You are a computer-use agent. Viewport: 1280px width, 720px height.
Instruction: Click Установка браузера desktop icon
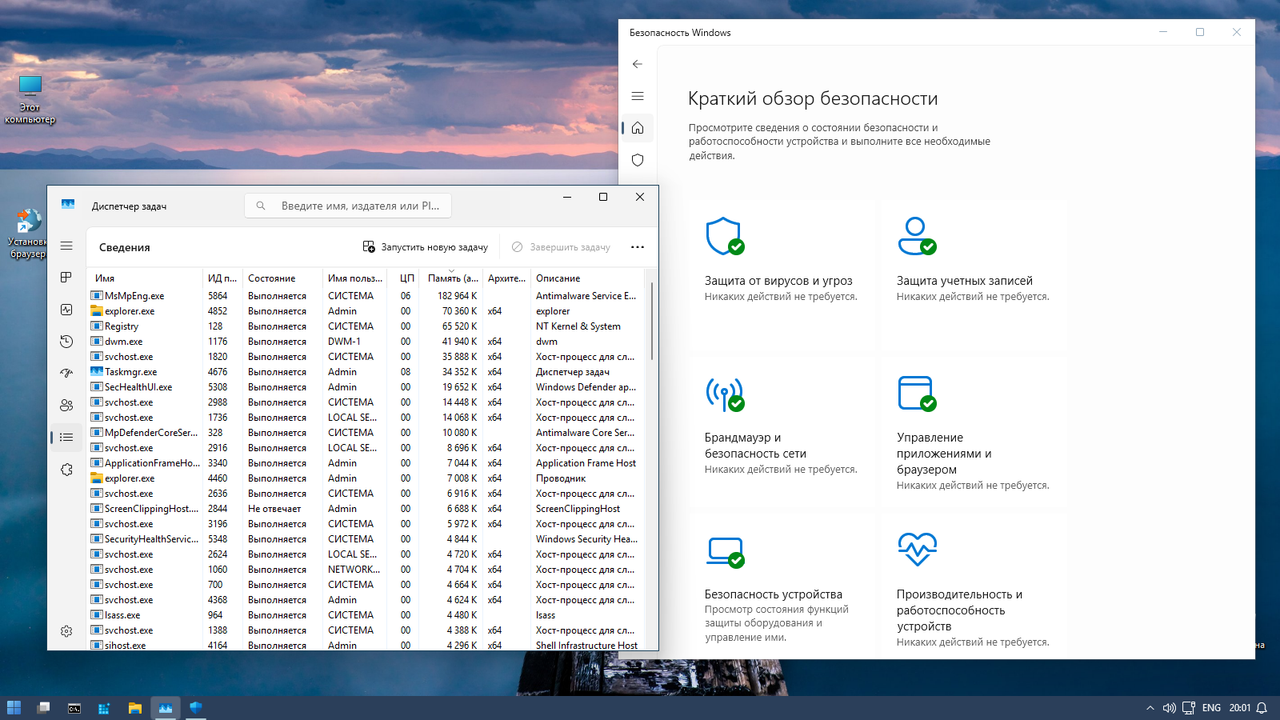tap(27, 234)
